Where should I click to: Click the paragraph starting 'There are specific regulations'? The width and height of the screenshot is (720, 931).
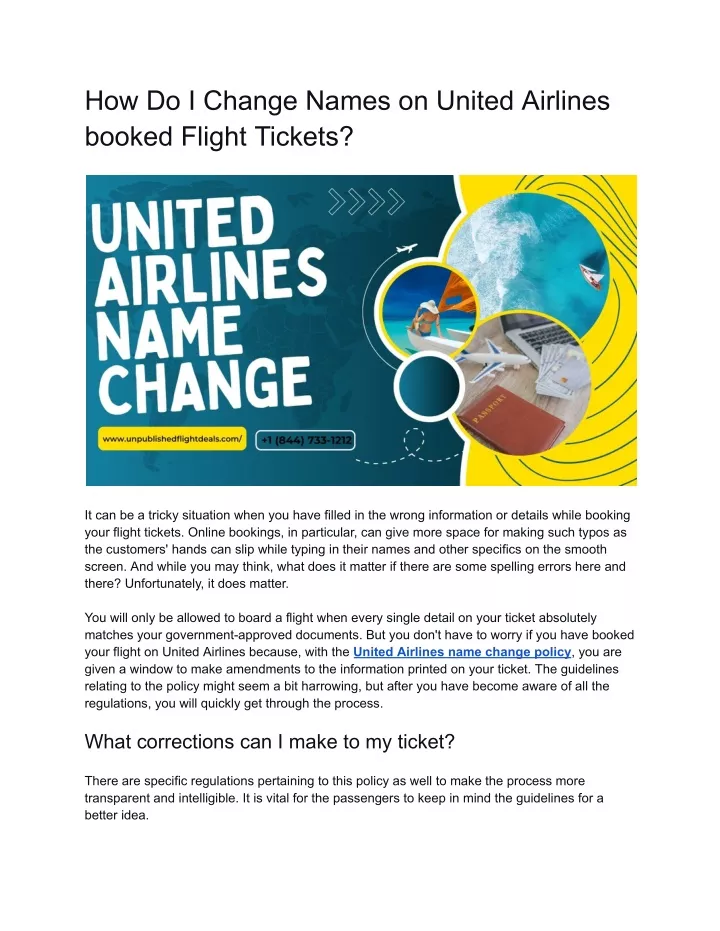pos(344,798)
